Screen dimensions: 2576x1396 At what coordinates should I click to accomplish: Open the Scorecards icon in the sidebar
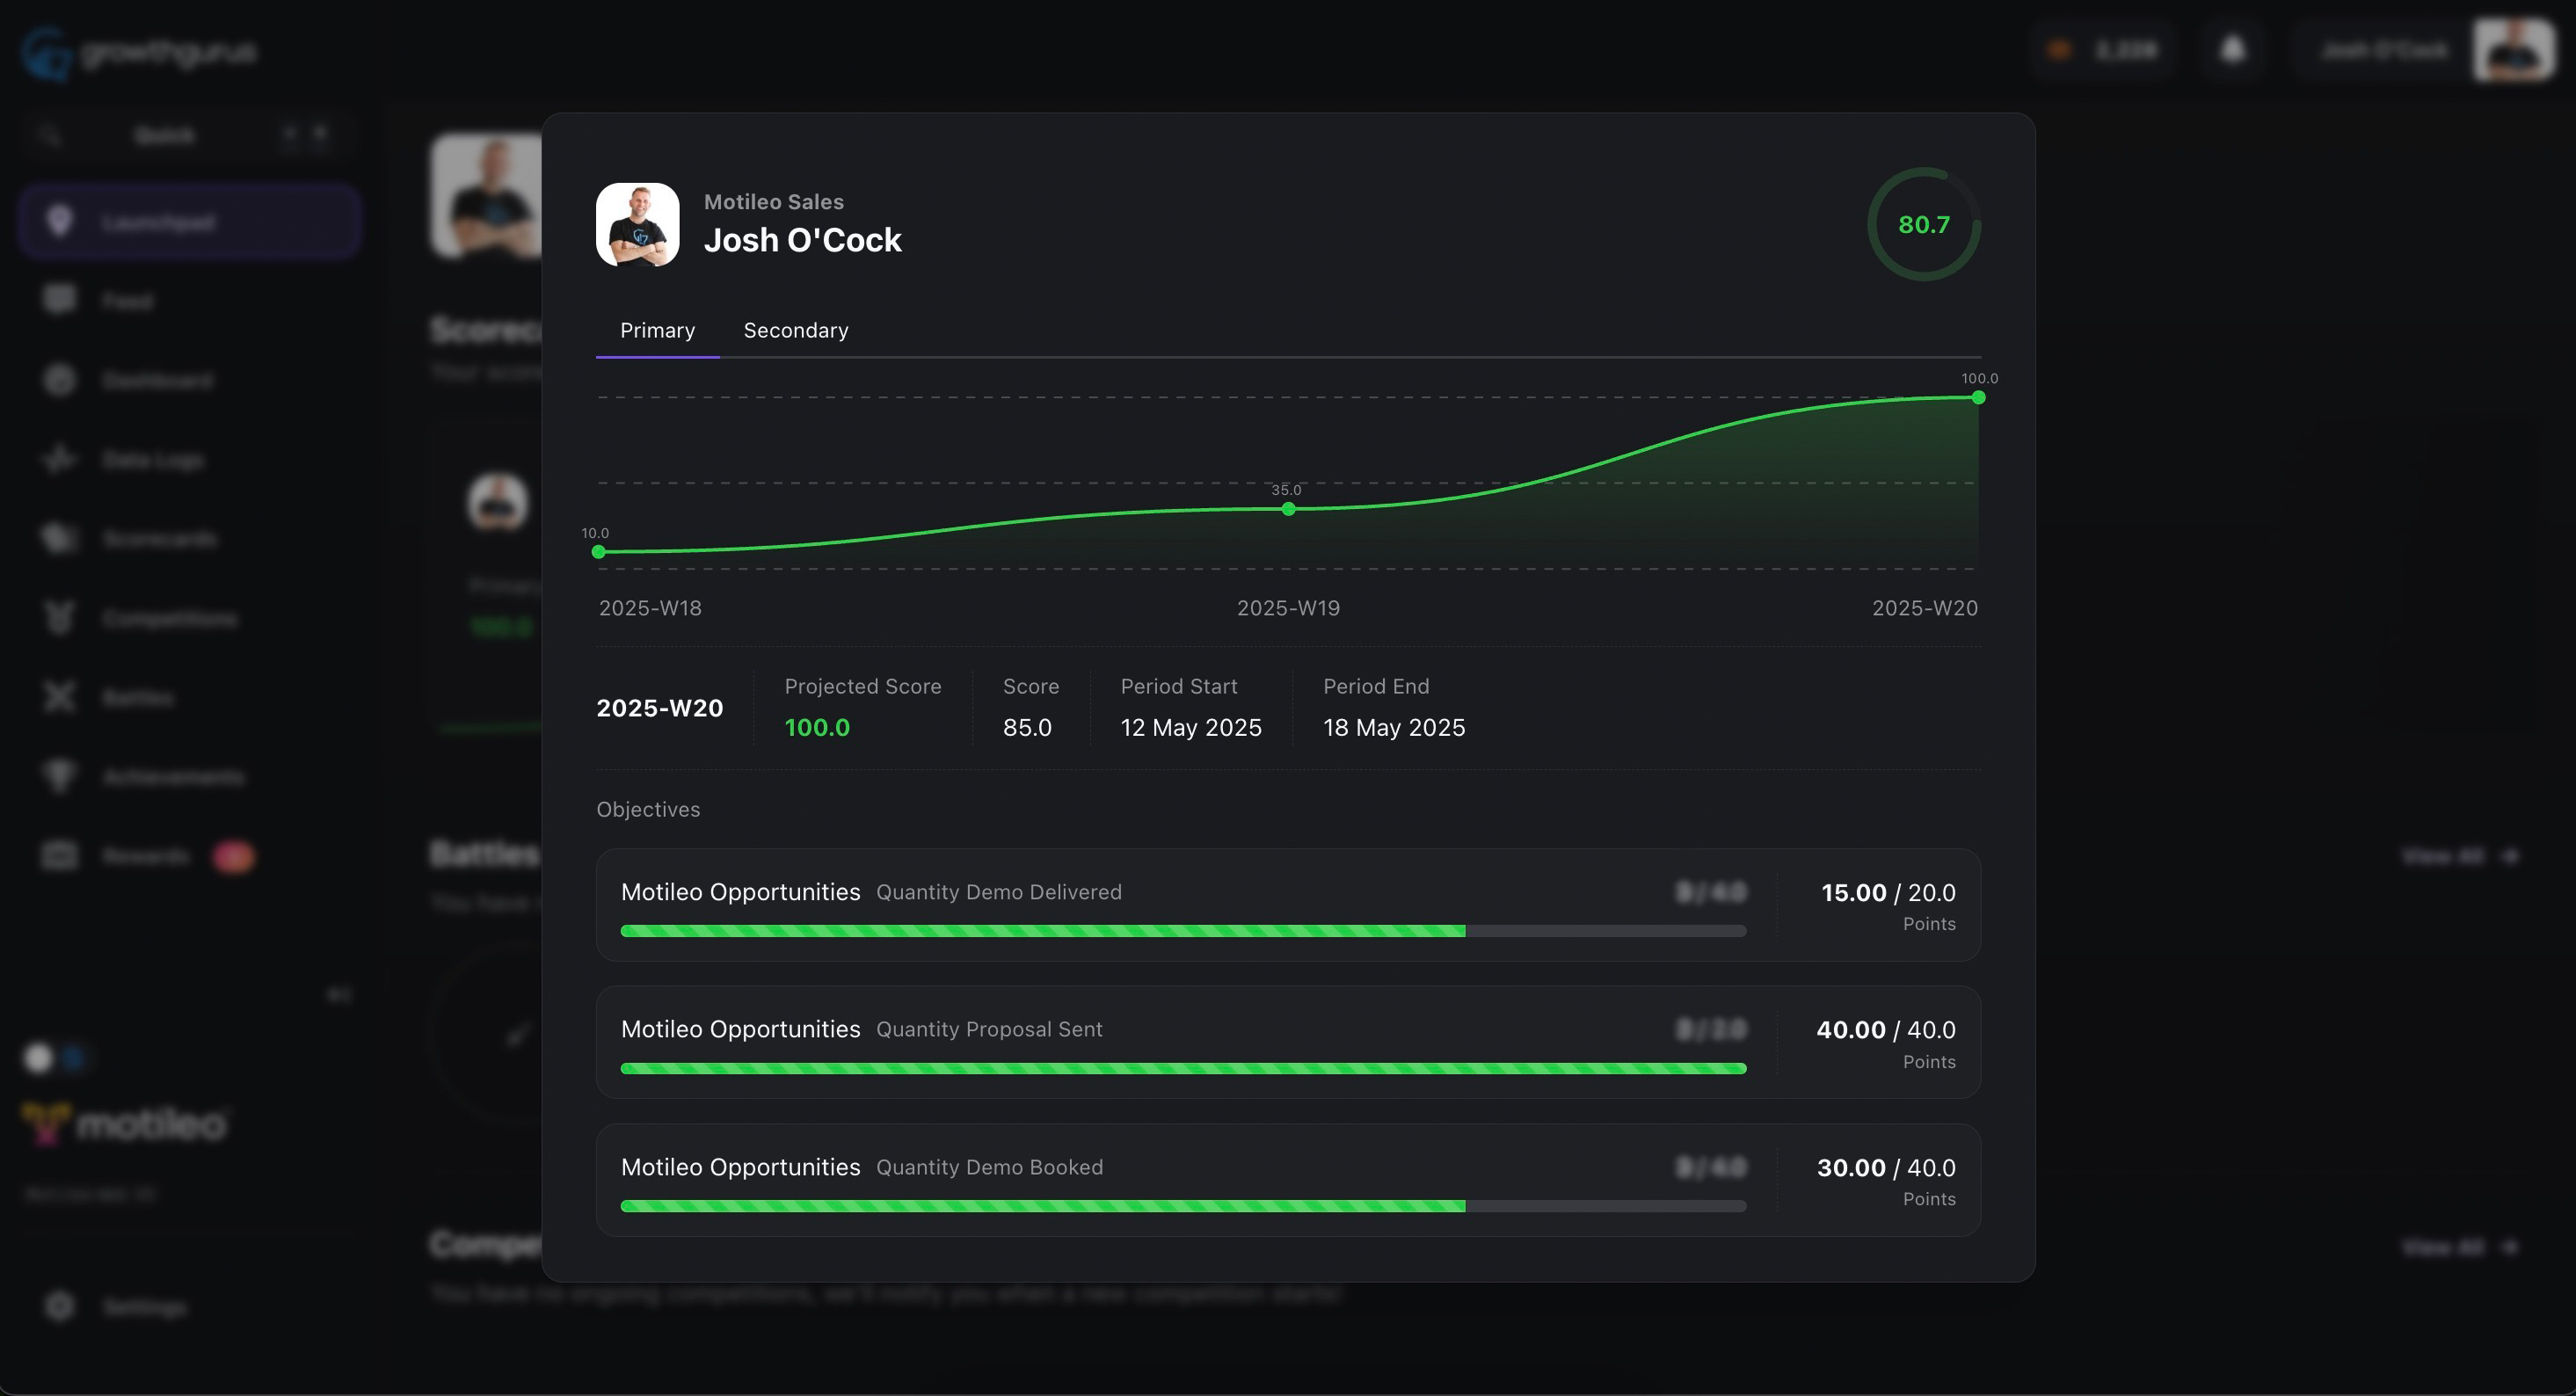60,538
